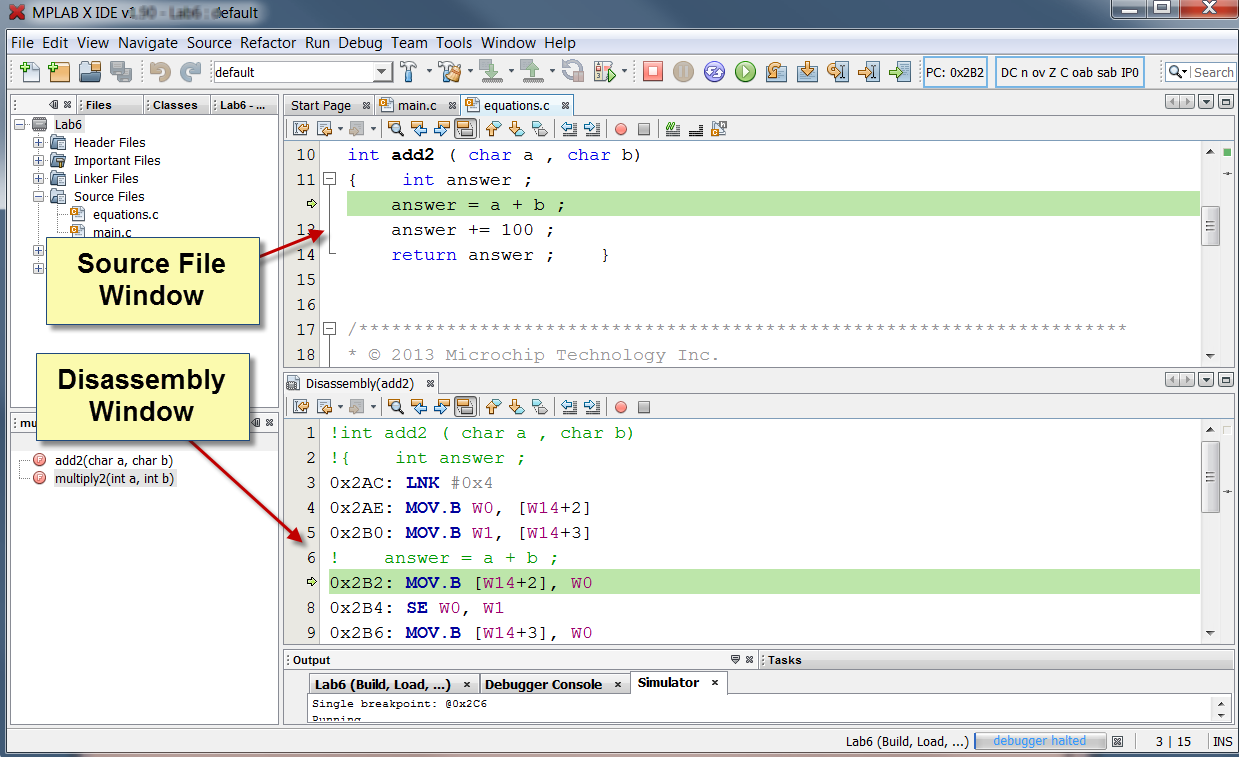Click the blue Reset icon
The height and width of the screenshot is (757, 1239).
click(x=714, y=72)
